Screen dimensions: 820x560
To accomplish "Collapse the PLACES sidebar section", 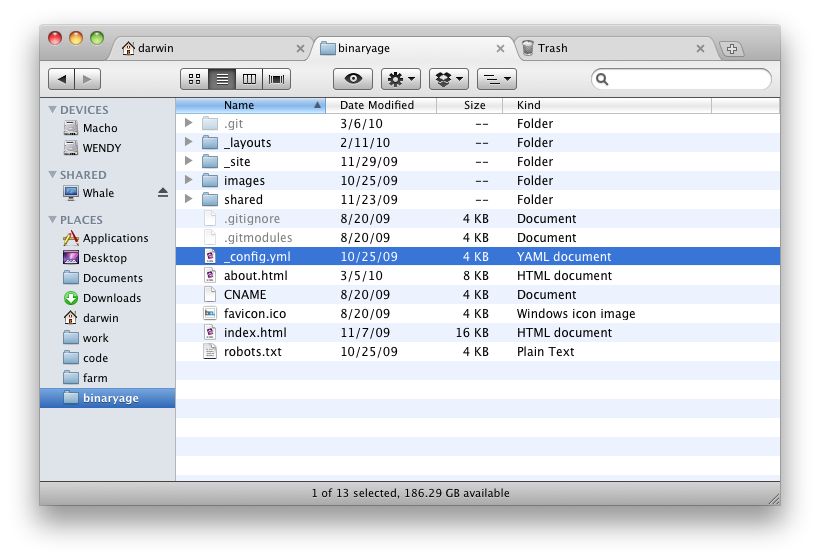I will click(x=52, y=220).
